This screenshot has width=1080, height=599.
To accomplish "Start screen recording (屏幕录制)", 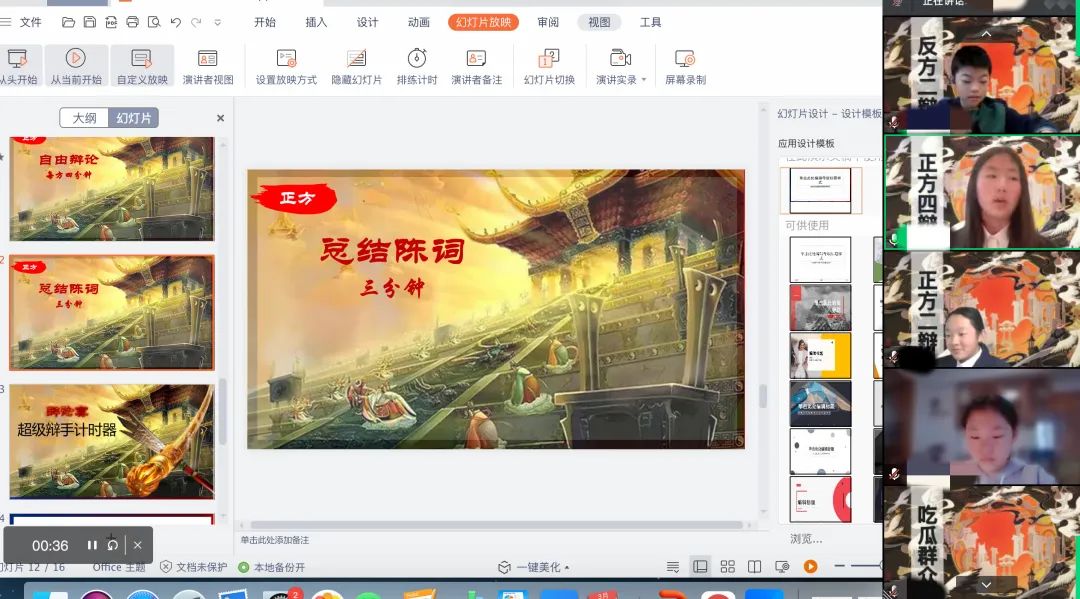I will (x=685, y=66).
